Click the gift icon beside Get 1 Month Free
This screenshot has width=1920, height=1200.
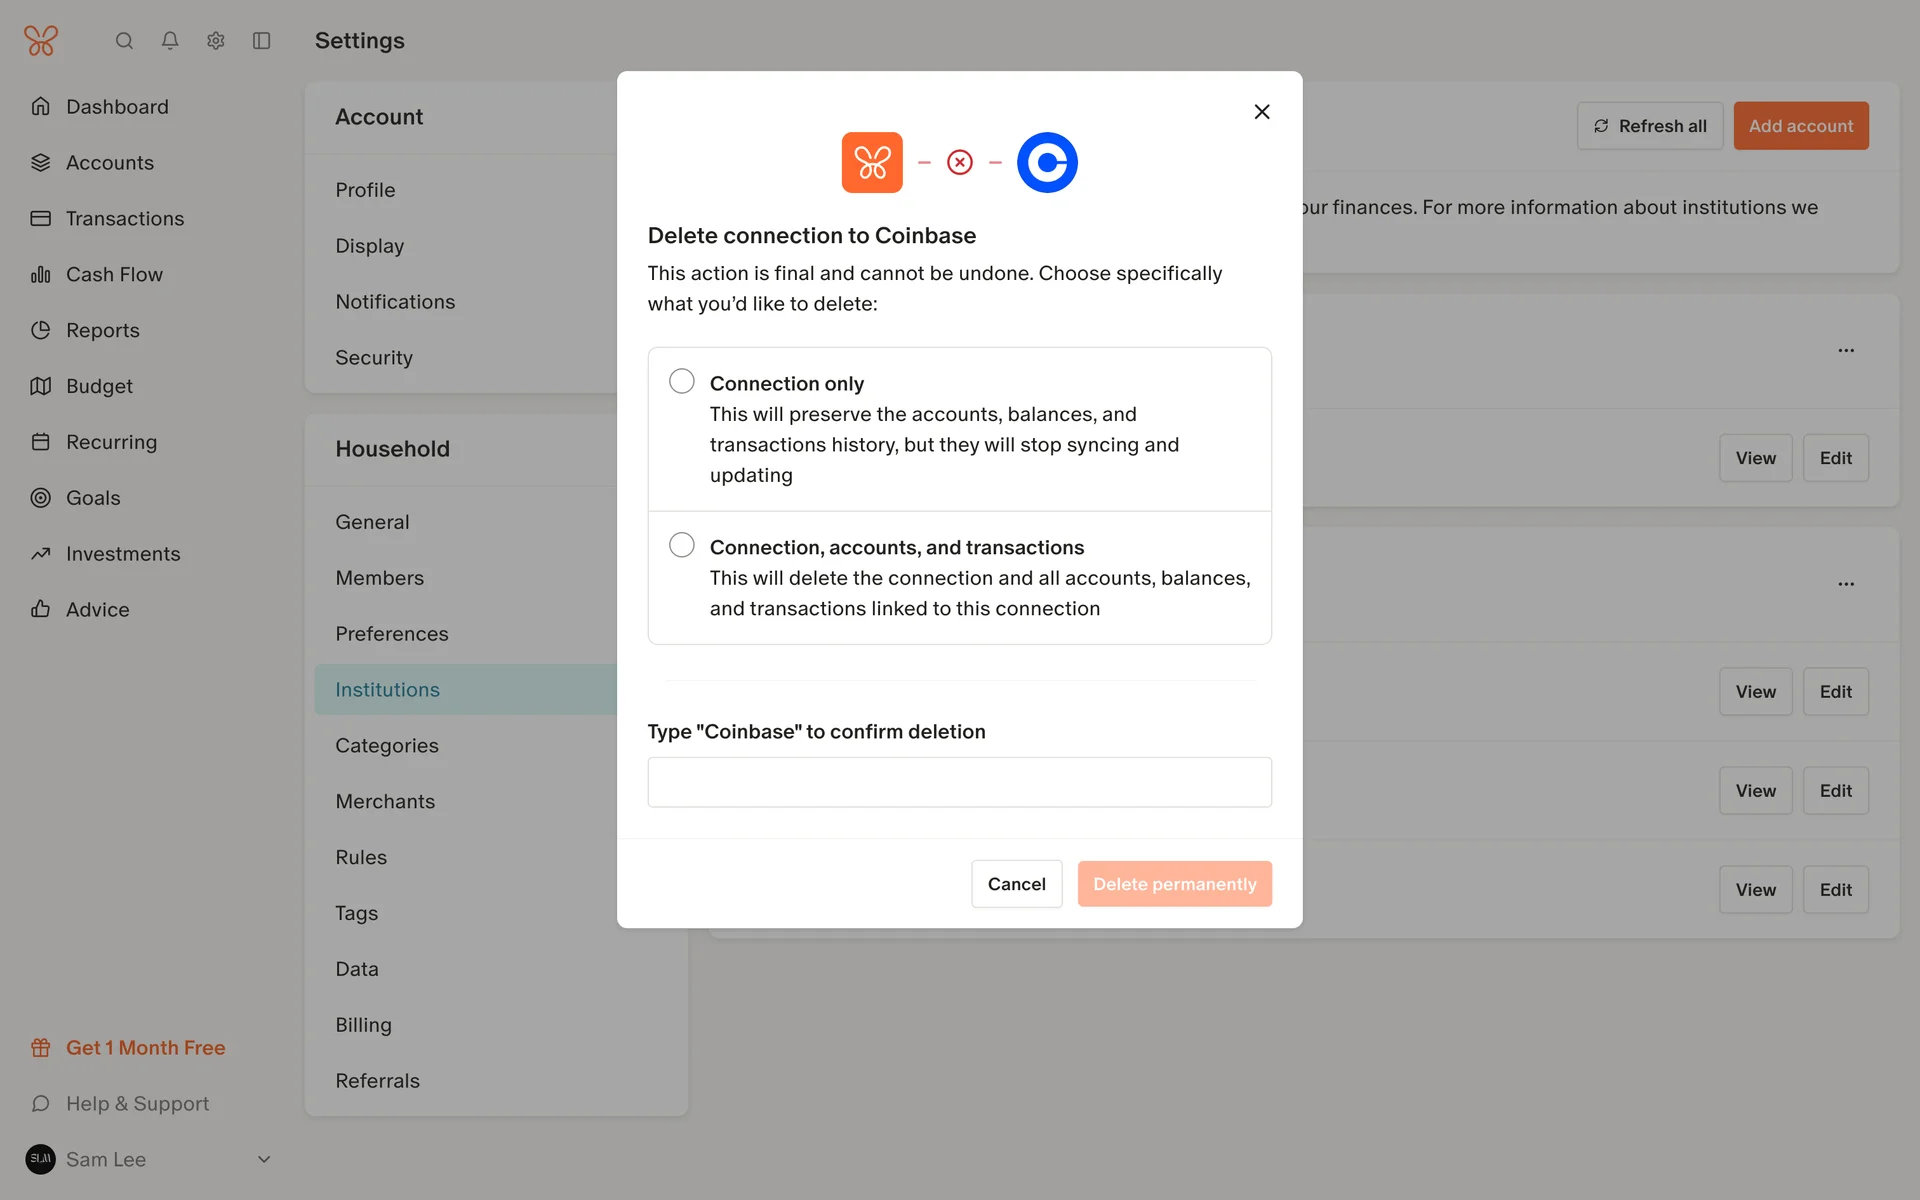click(41, 1047)
